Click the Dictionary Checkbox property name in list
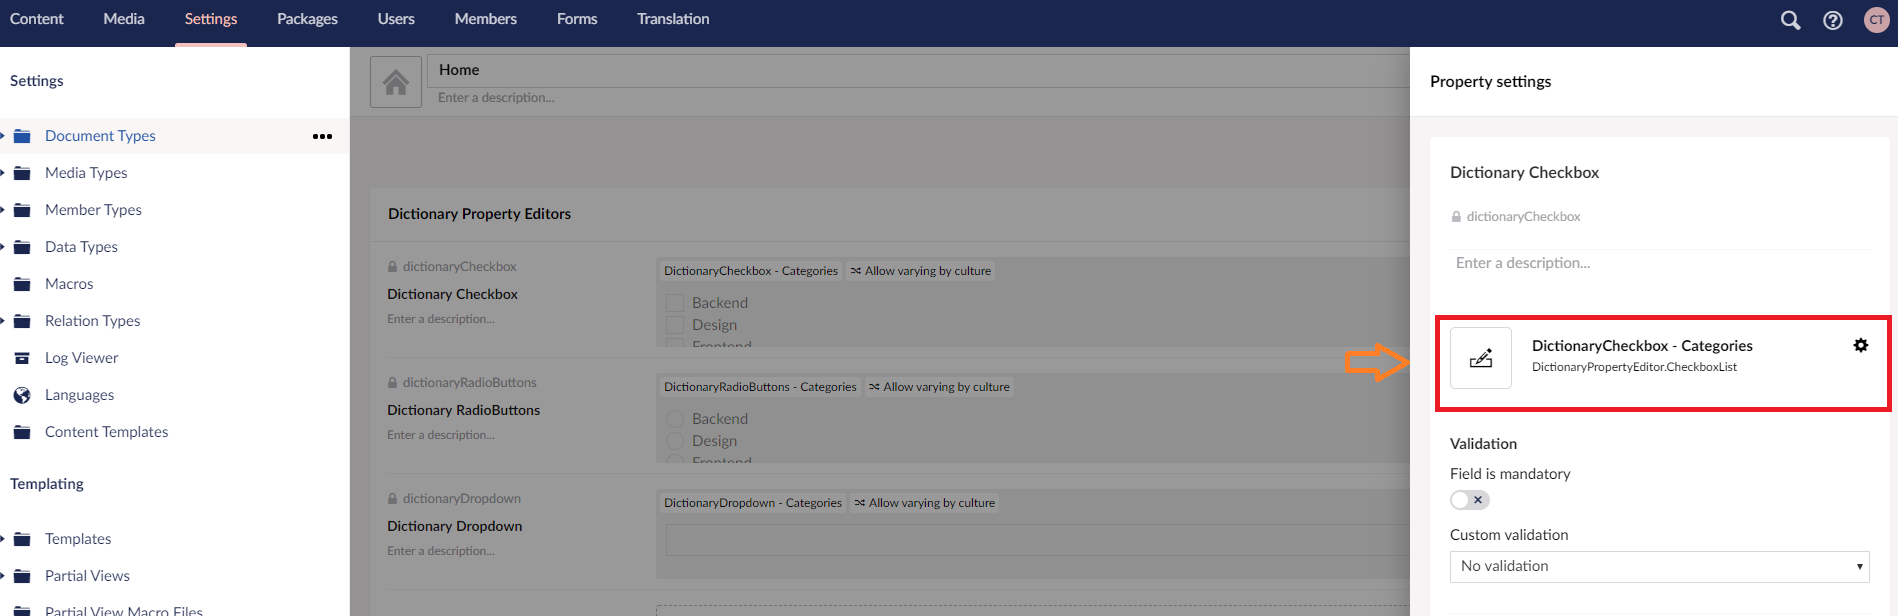This screenshot has width=1898, height=616. pyautogui.click(x=452, y=294)
